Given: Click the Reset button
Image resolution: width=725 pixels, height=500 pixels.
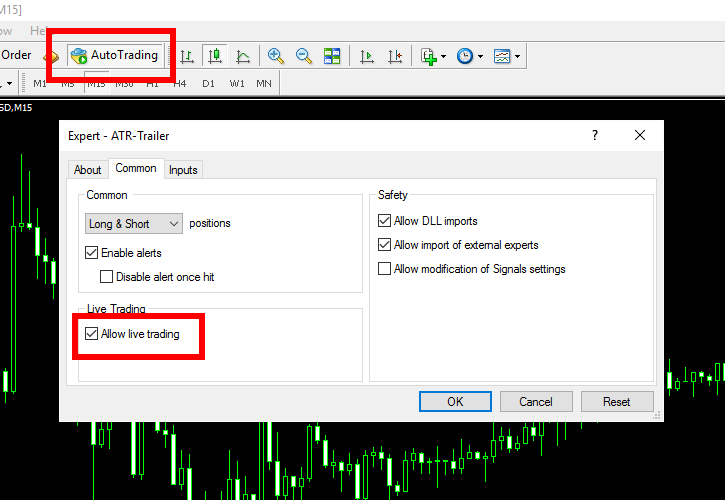Looking at the screenshot, I should coord(616,402).
